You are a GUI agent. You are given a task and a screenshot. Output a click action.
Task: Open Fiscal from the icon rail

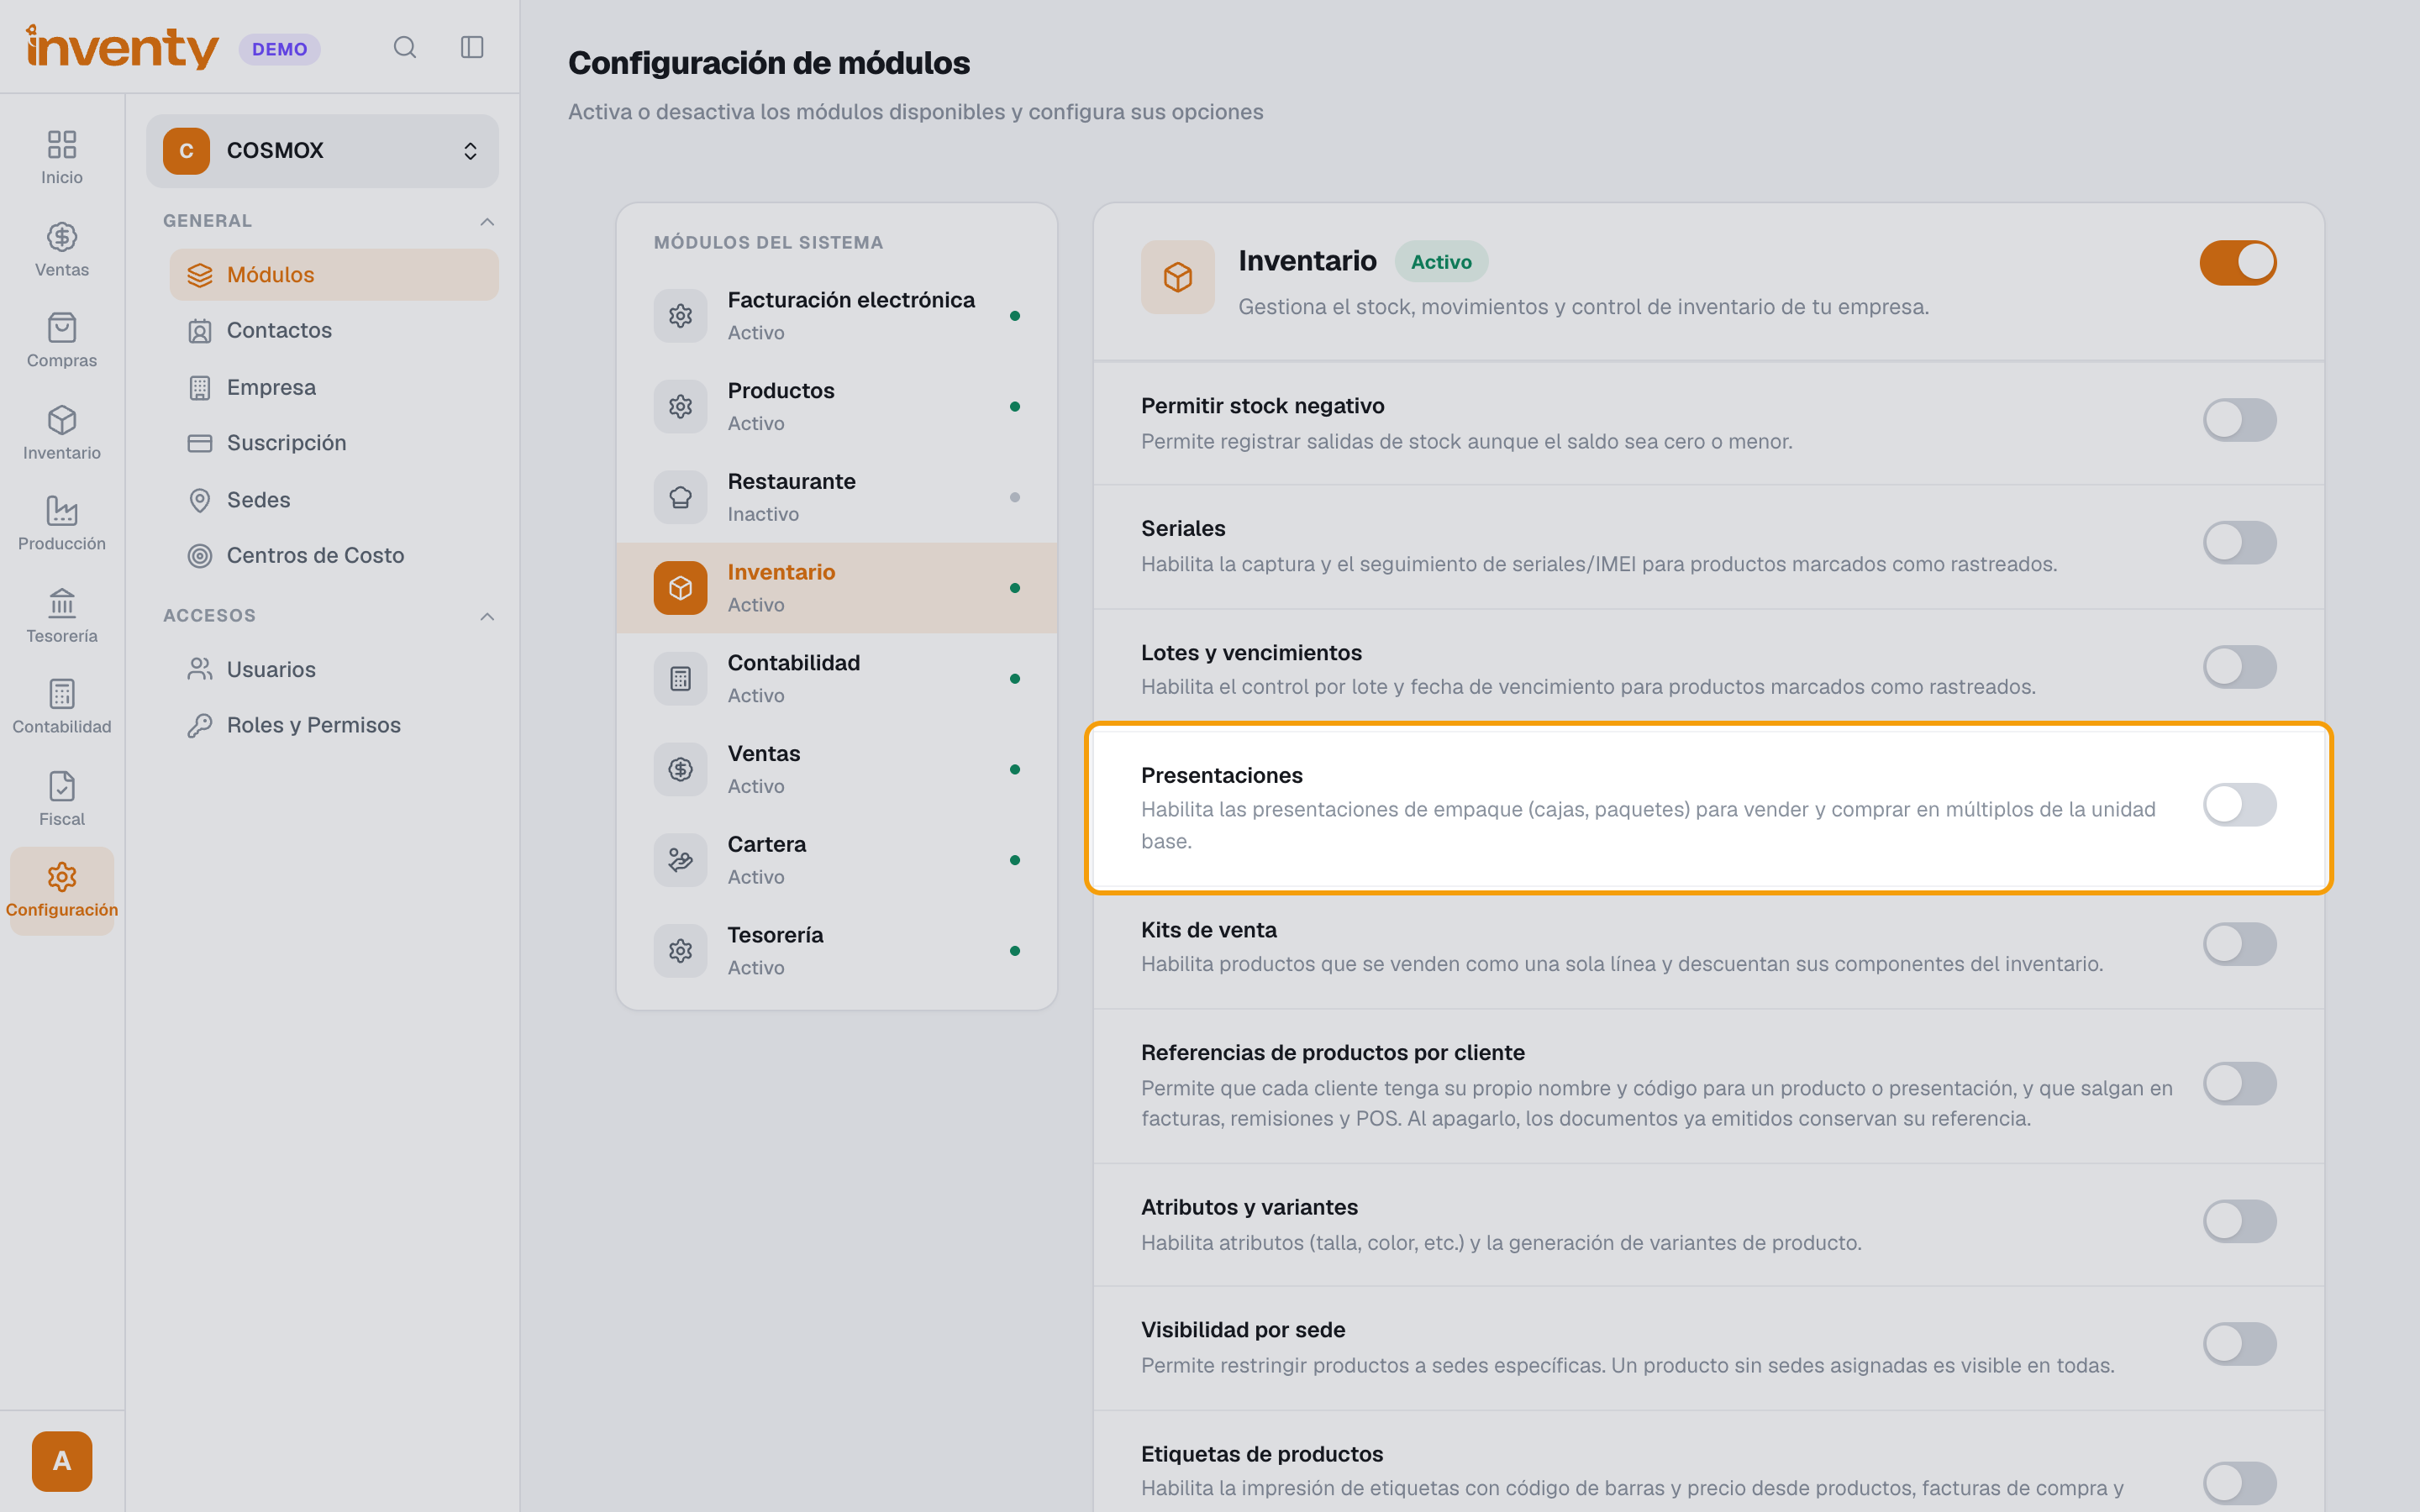point(62,799)
